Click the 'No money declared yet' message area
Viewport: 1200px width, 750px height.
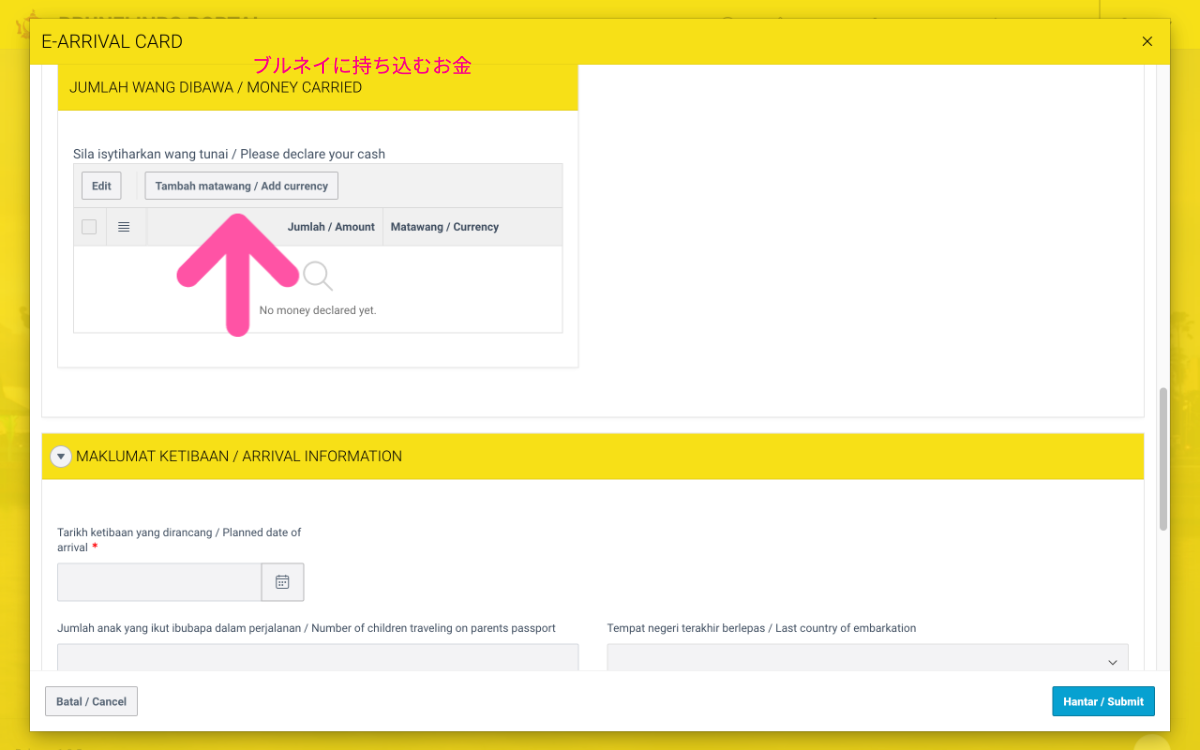(x=317, y=310)
